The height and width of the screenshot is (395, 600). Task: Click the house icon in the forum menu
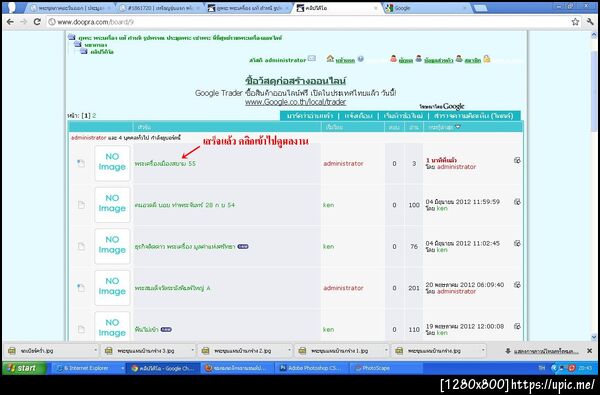click(330, 58)
